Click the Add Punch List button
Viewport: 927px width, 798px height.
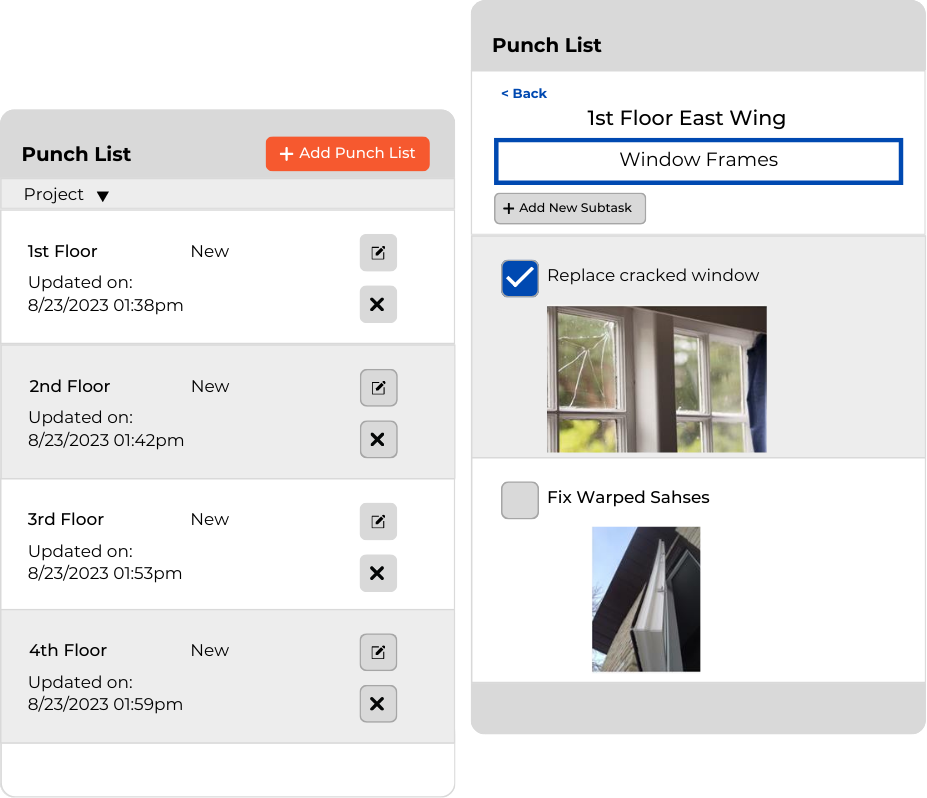point(348,154)
